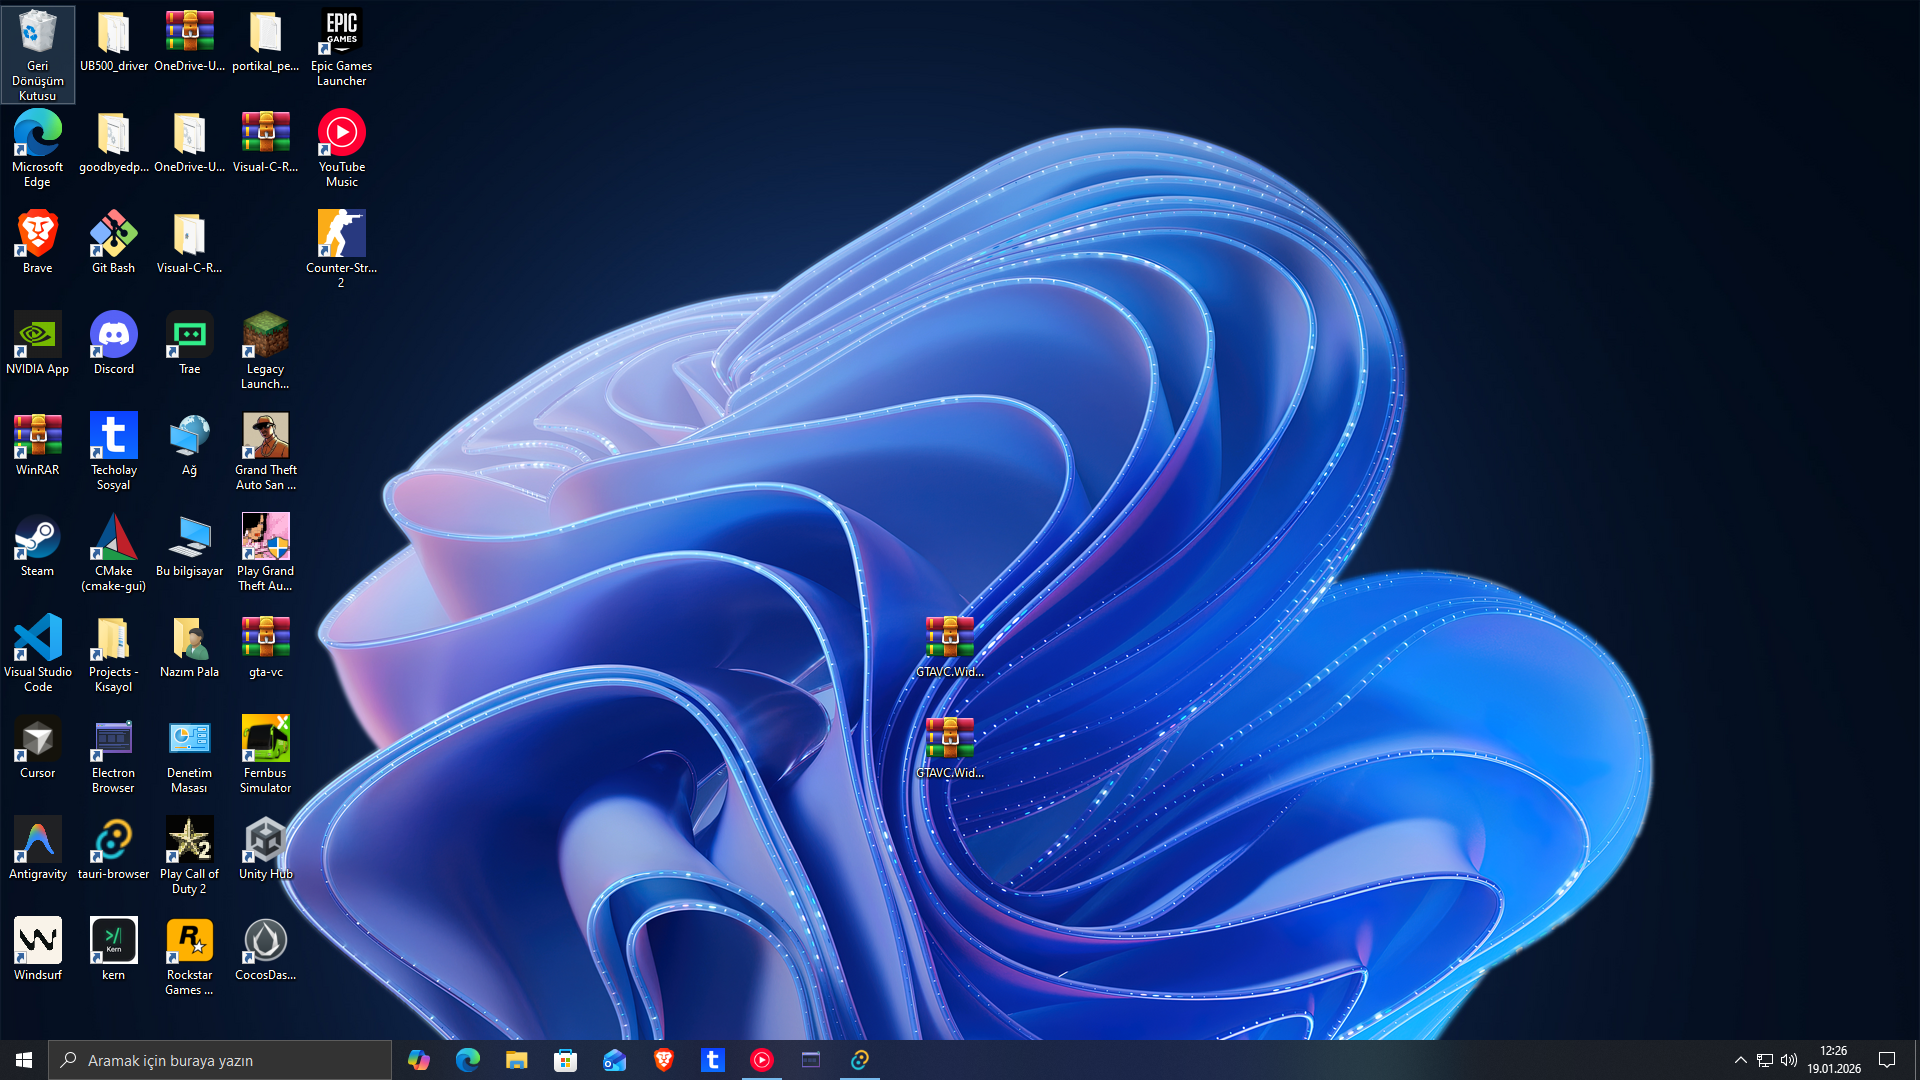Viewport: 1920px width, 1080px height.
Task: Select Microsoft Edge desktop shortcut
Action: (x=38, y=149)
